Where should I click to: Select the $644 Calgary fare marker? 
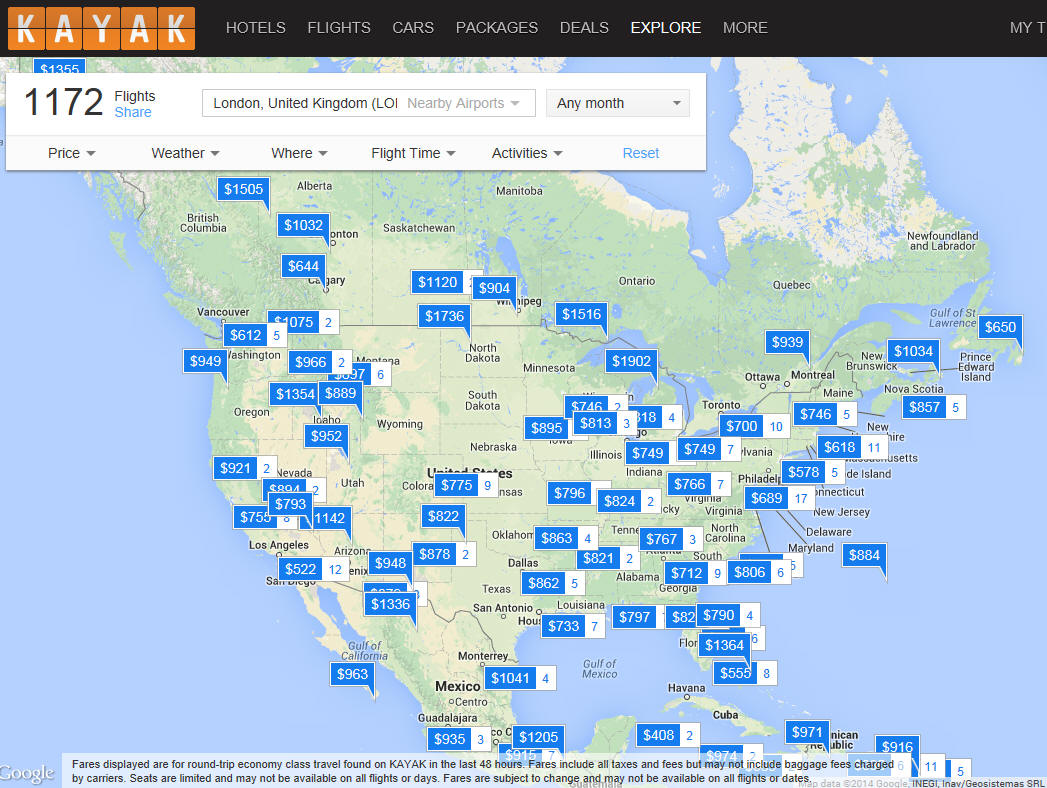303,266
